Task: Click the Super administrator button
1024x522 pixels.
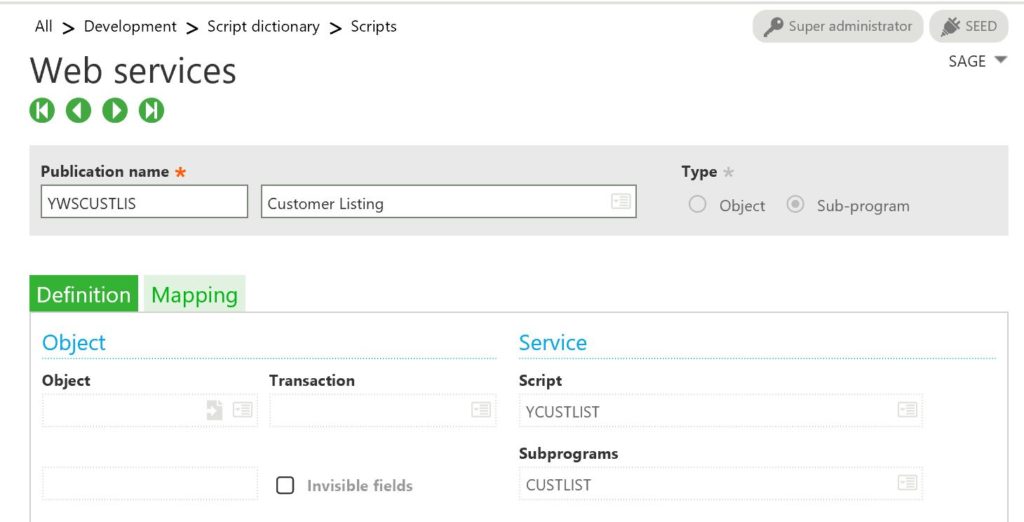Action: [838, 27]
